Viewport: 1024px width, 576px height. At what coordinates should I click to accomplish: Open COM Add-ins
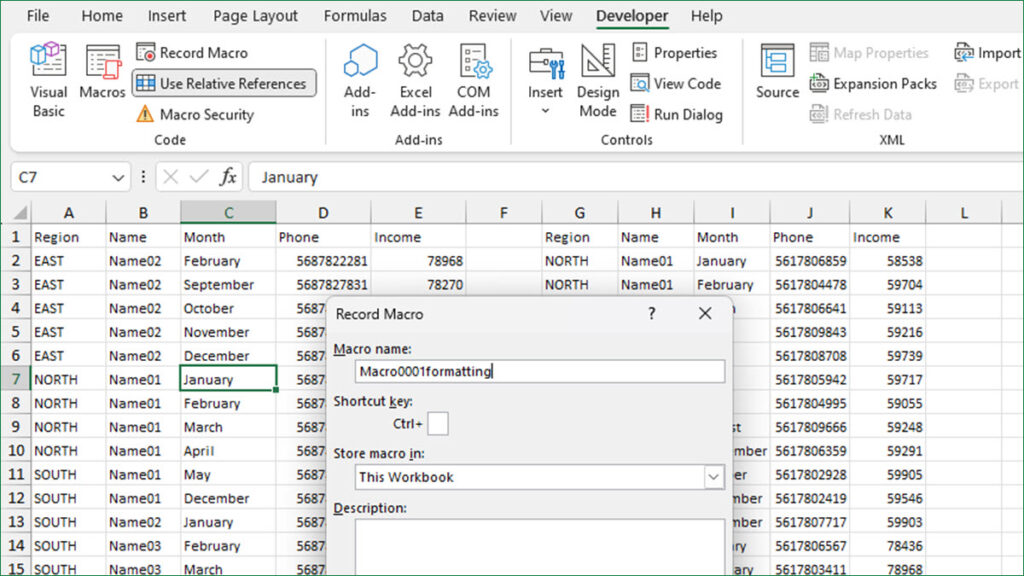[473, 80]
